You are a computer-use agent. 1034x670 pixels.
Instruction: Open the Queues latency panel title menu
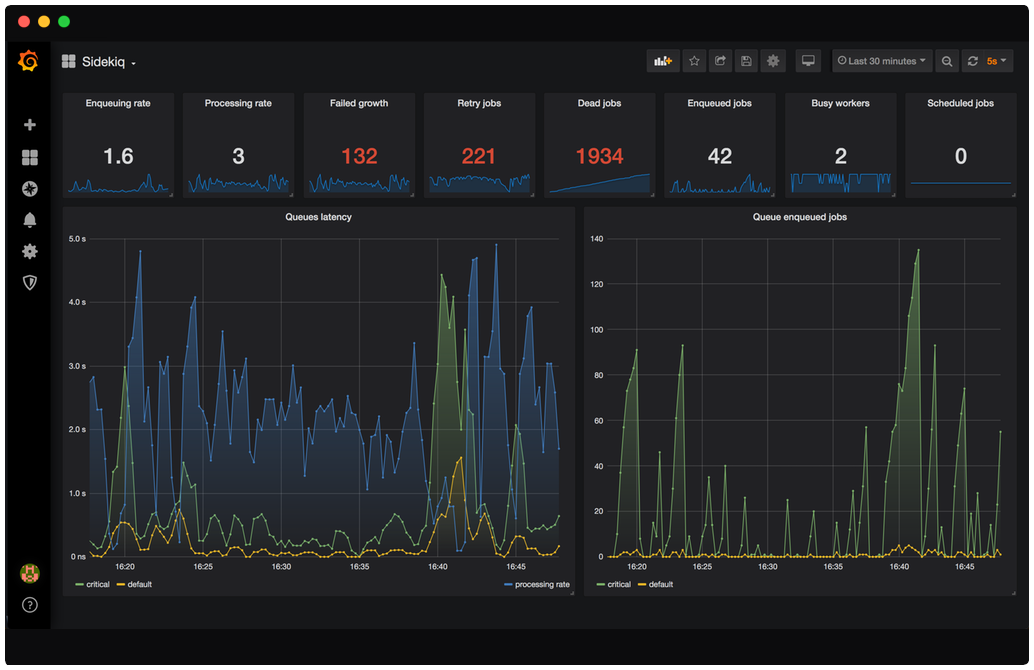(x=319, y=217)
